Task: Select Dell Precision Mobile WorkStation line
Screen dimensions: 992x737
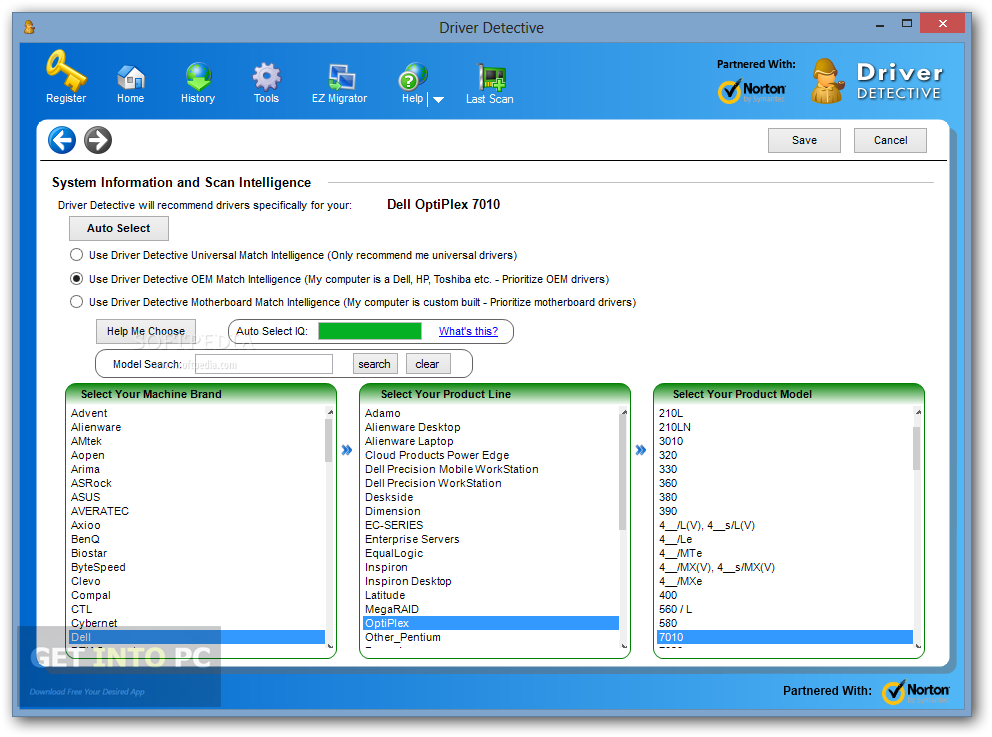Action: pos(452,469)
